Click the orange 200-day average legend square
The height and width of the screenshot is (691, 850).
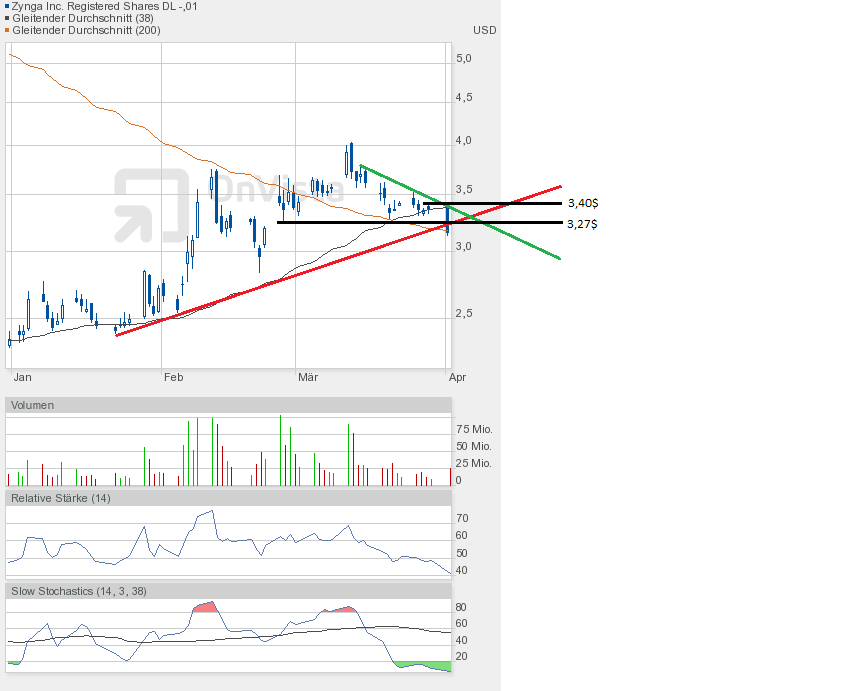6,30
